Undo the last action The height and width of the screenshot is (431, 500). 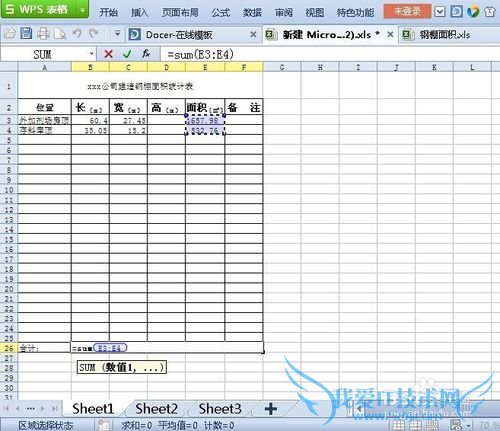point(77,34)
